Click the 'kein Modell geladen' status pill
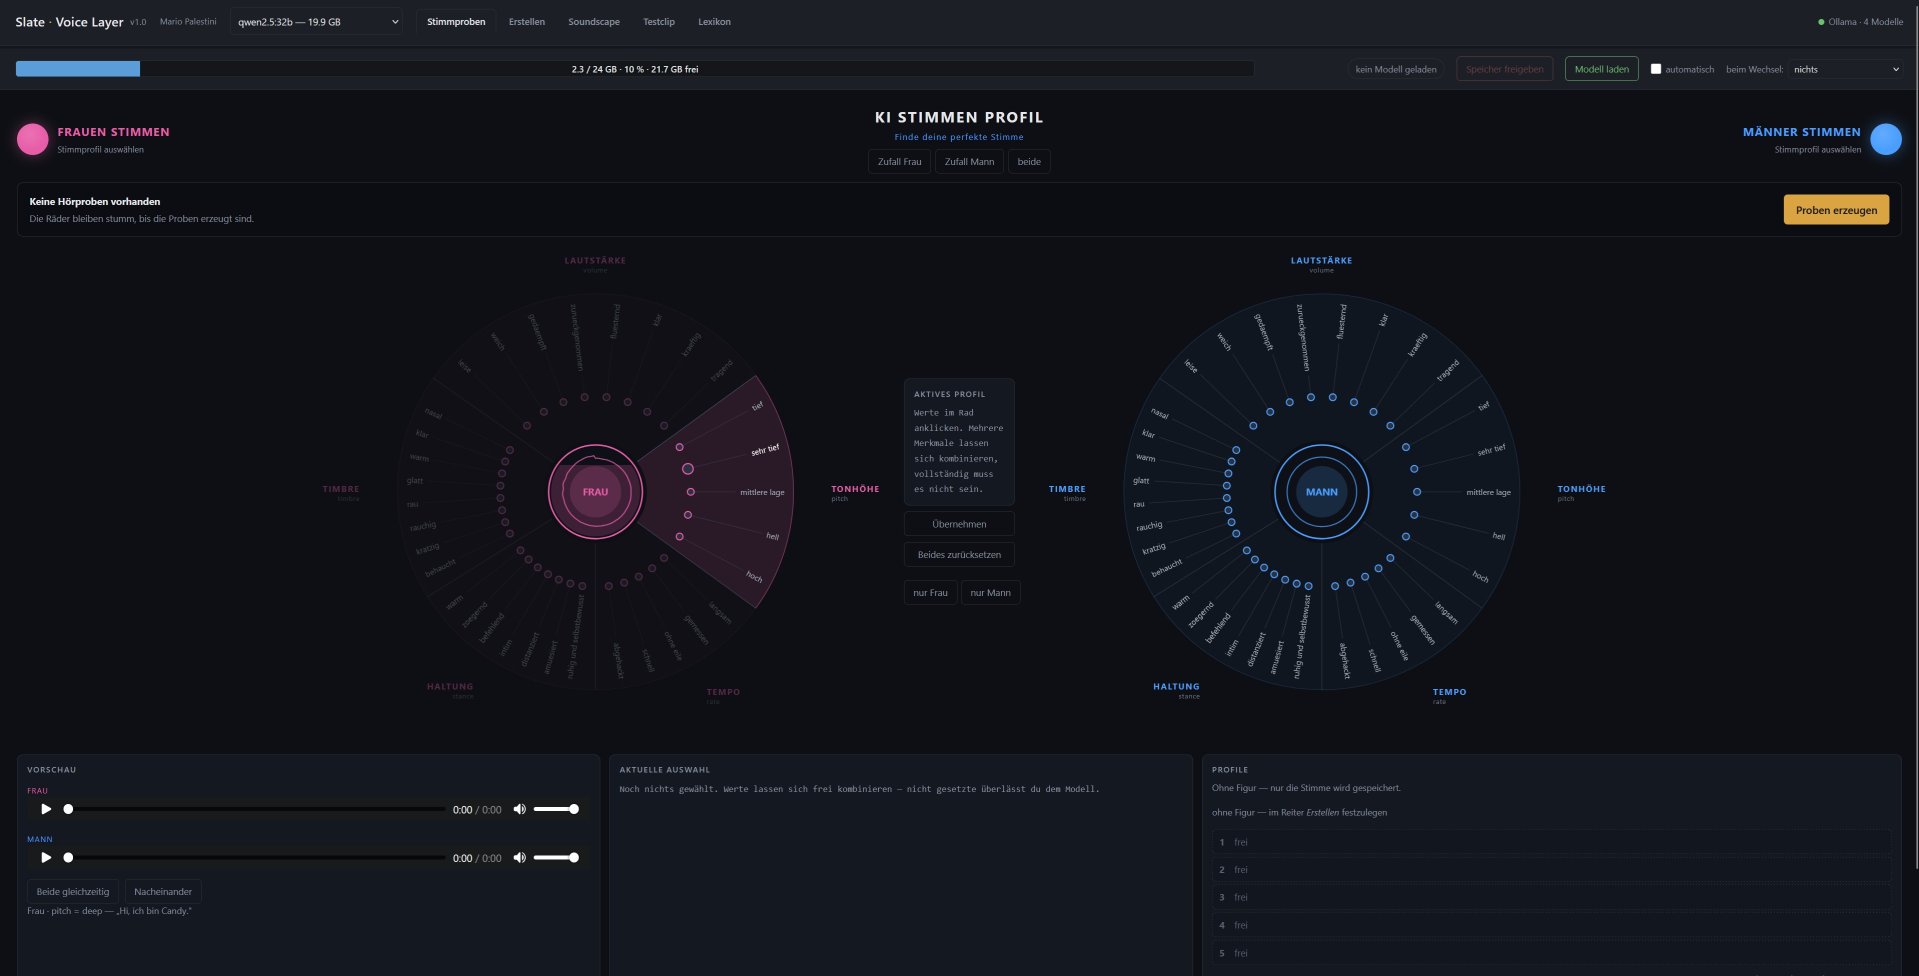The width and height of the screenshot is (1919, 976). click(1396, 69)
